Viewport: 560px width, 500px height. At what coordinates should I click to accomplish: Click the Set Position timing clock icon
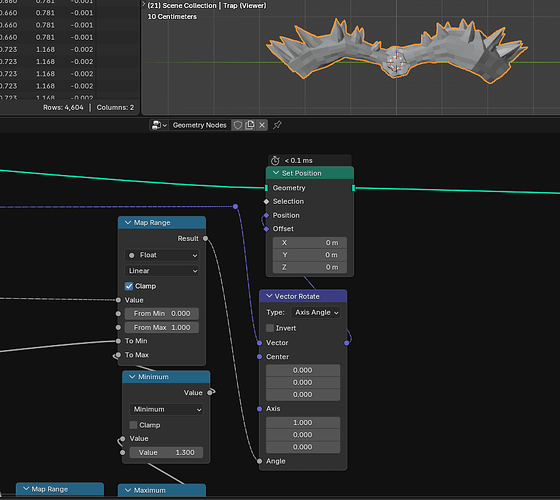pos(275,161)
